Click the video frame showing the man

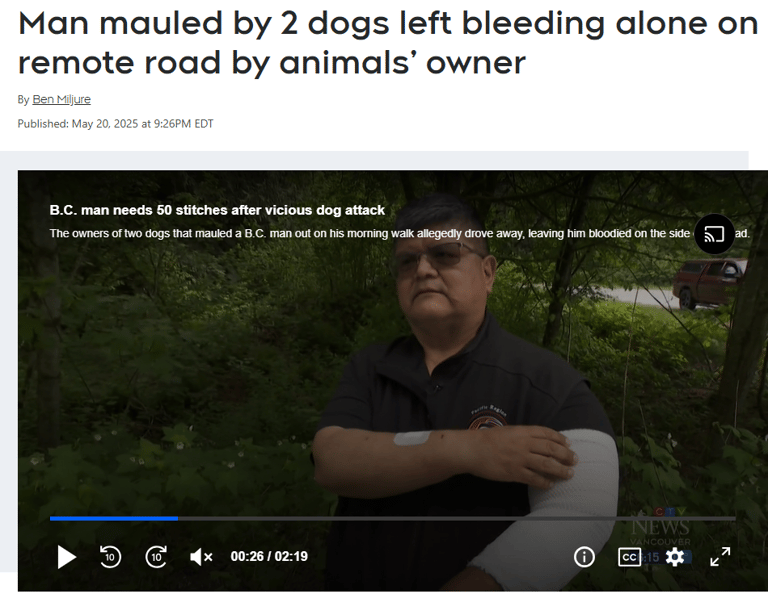tap(392, 367)
